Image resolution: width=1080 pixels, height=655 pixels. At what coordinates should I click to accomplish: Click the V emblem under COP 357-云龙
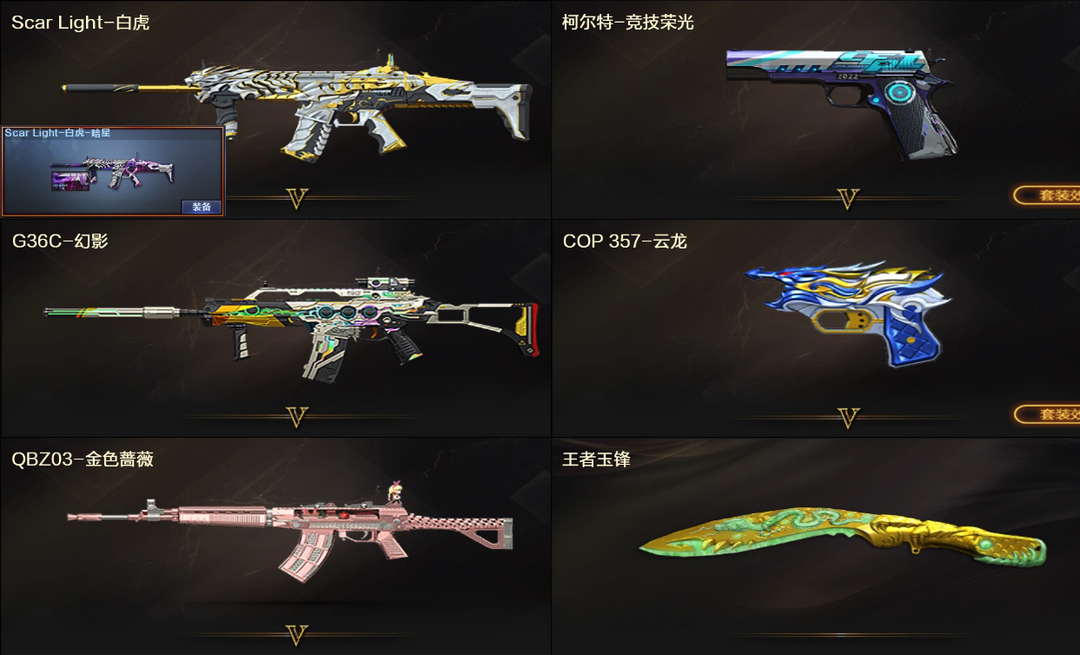pyautogui.click(x=848, y=417)
